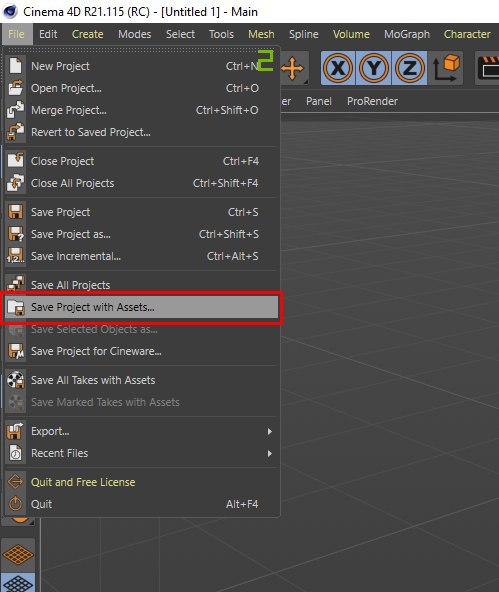Open the Volume menu

point(351,34)
